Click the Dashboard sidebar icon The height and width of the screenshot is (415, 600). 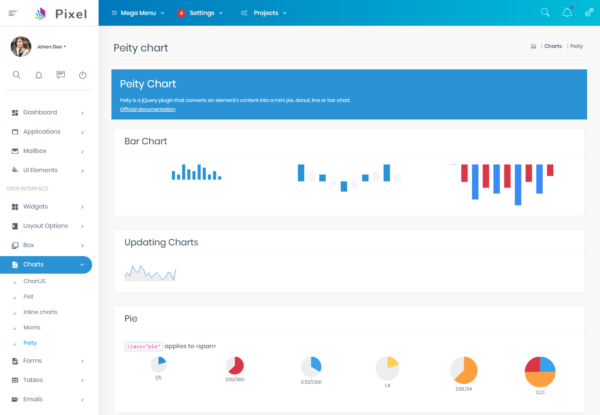point(15,112)
